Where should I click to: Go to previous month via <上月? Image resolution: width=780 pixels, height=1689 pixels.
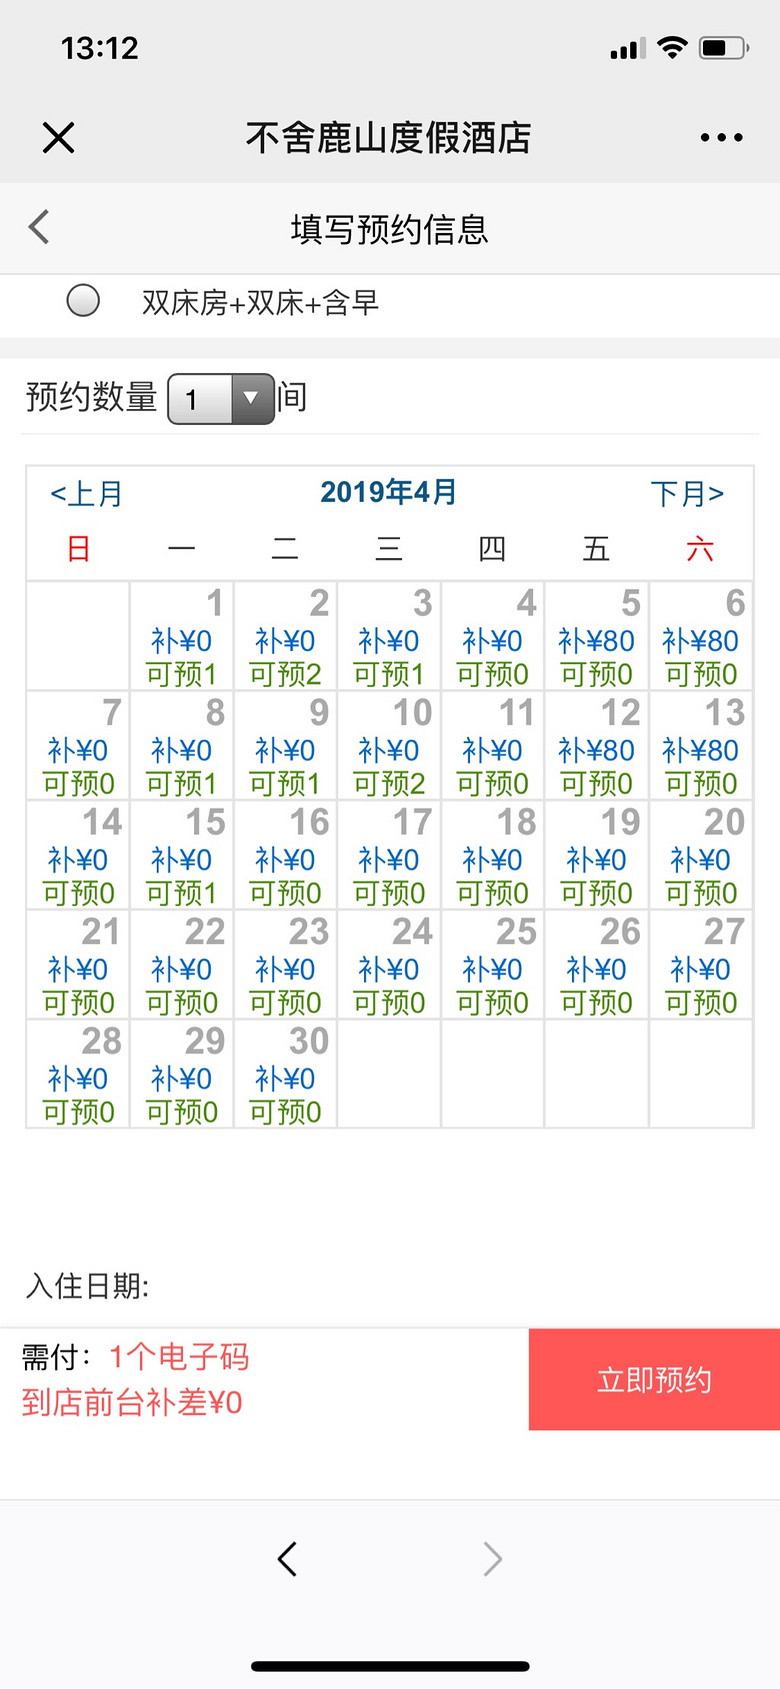[86, 493]
